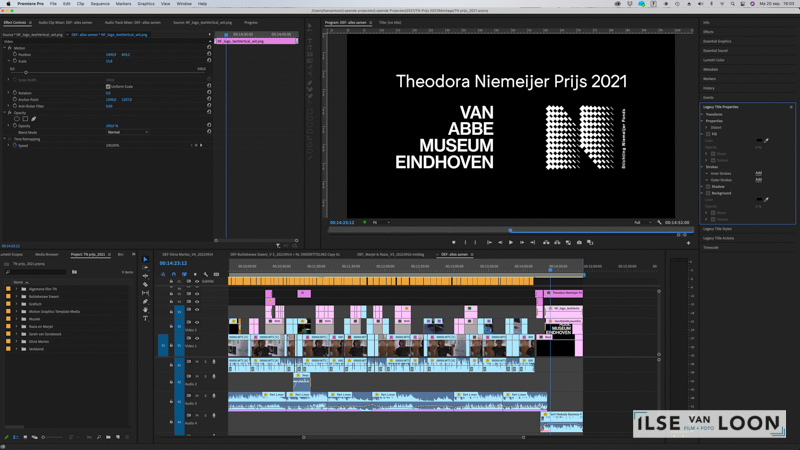Open the Full playback resolution dropdown
This screenshot has width=800, height=450.
(642, 222)
